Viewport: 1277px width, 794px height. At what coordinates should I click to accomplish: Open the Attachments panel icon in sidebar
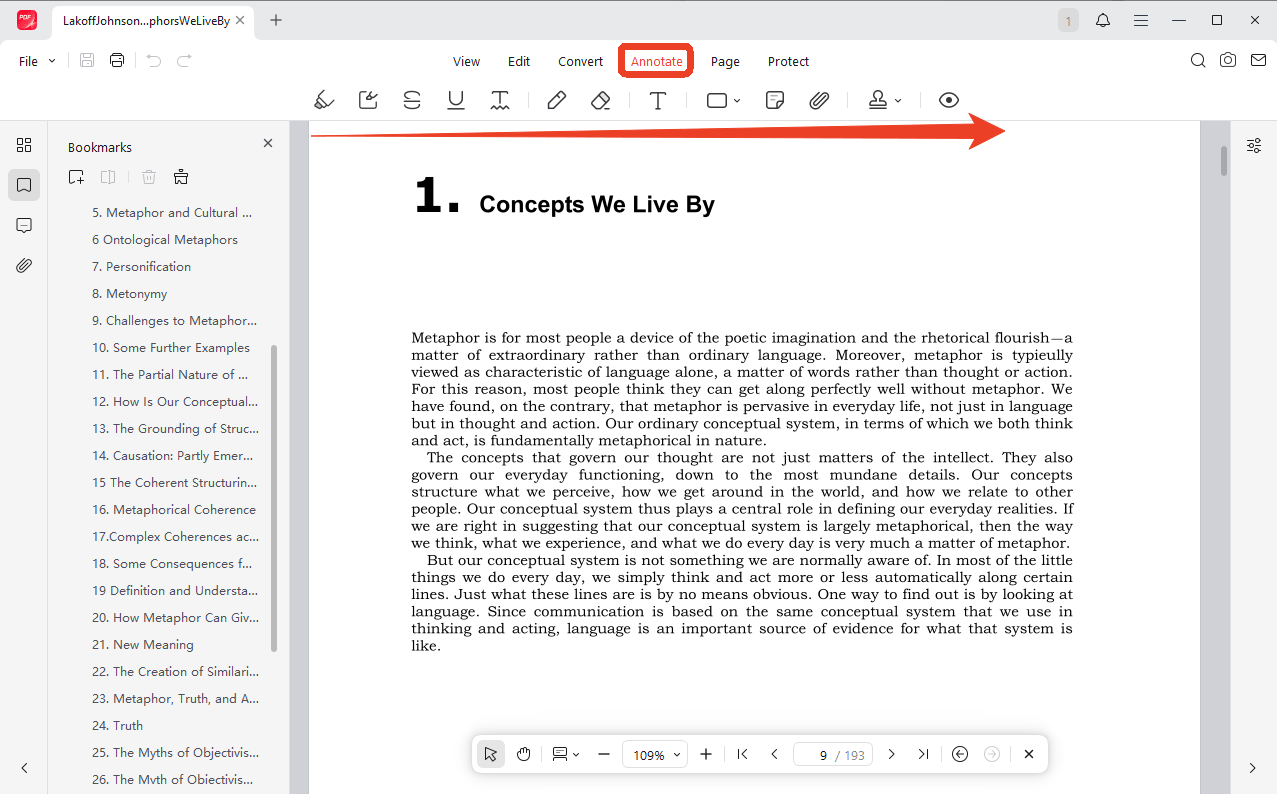[24, 265]
